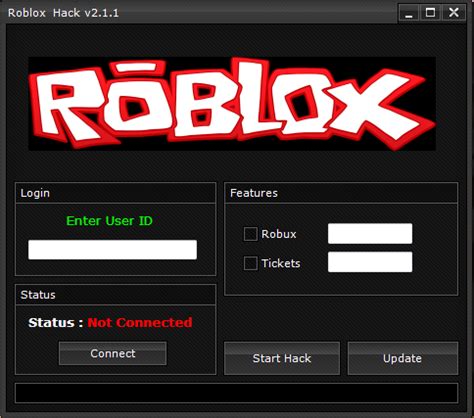Enable the Robux checkbox
Image resolution: width=474 pixels, height=418 pixels.
(x=250, y=234)
